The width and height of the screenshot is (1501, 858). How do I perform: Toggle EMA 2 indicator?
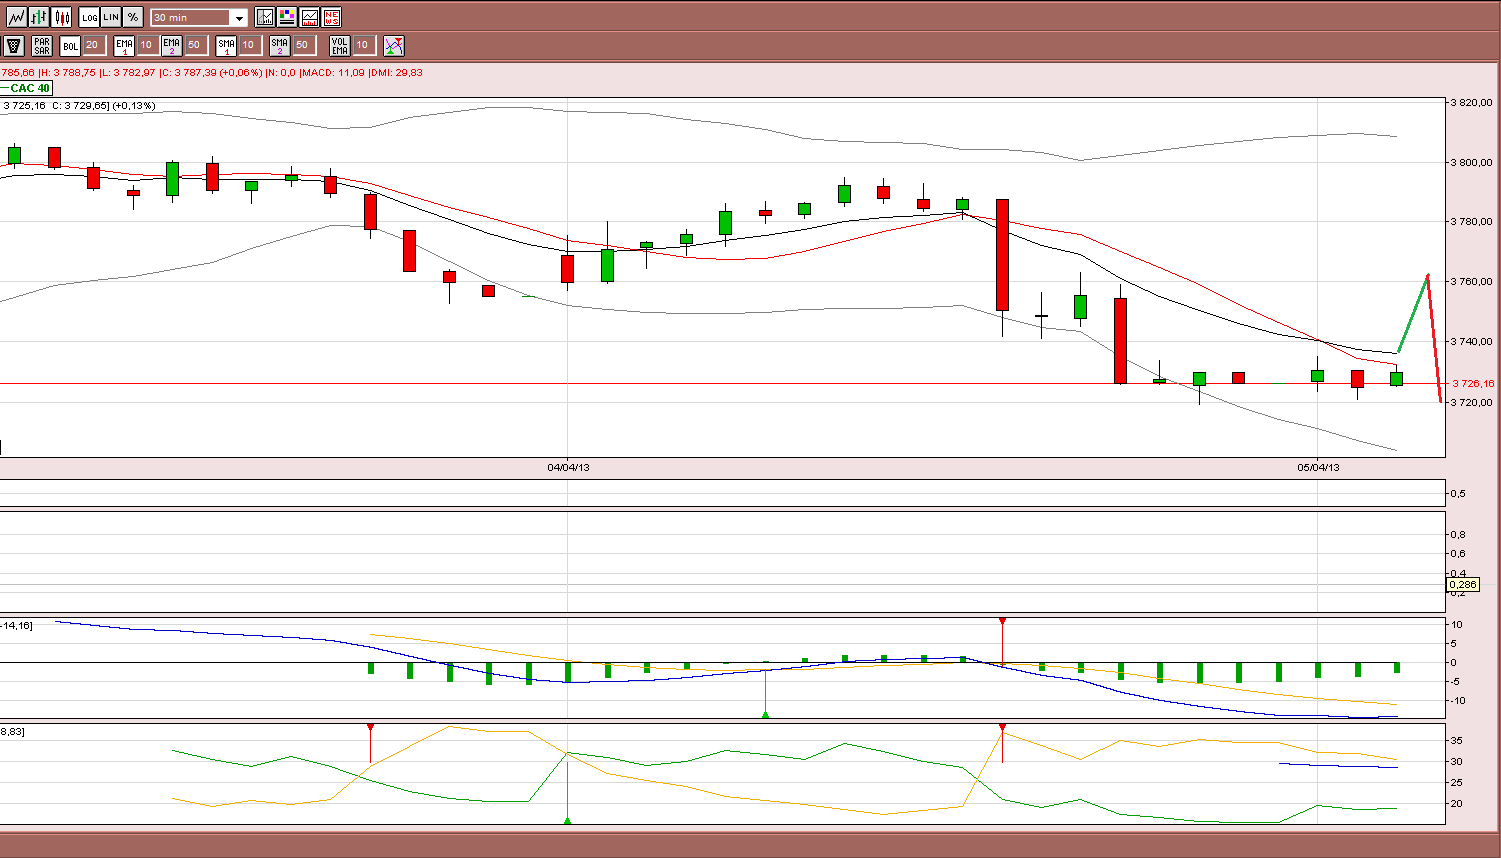(172, 45)
